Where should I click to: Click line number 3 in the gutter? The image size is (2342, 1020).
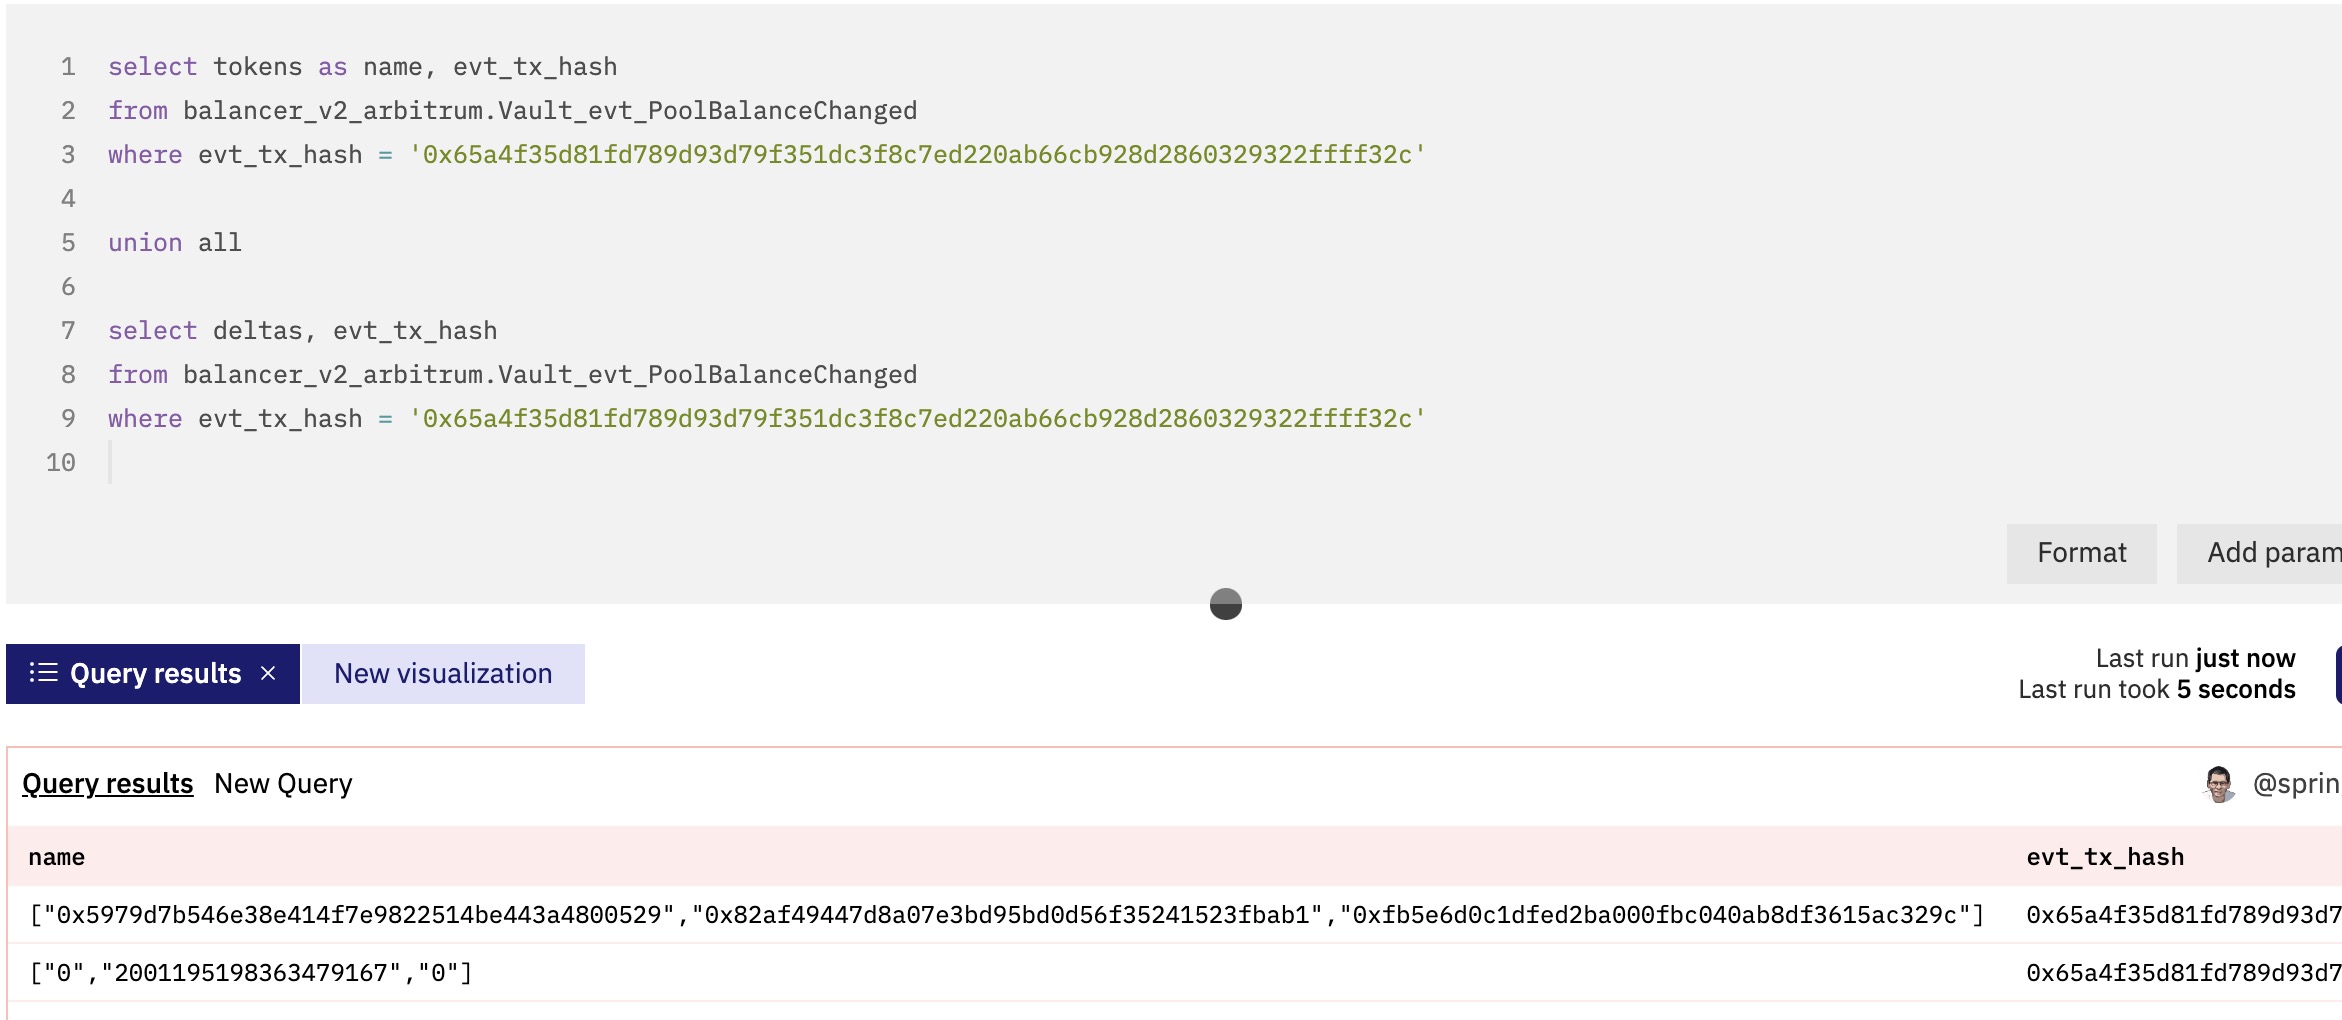tap(68, 155)
